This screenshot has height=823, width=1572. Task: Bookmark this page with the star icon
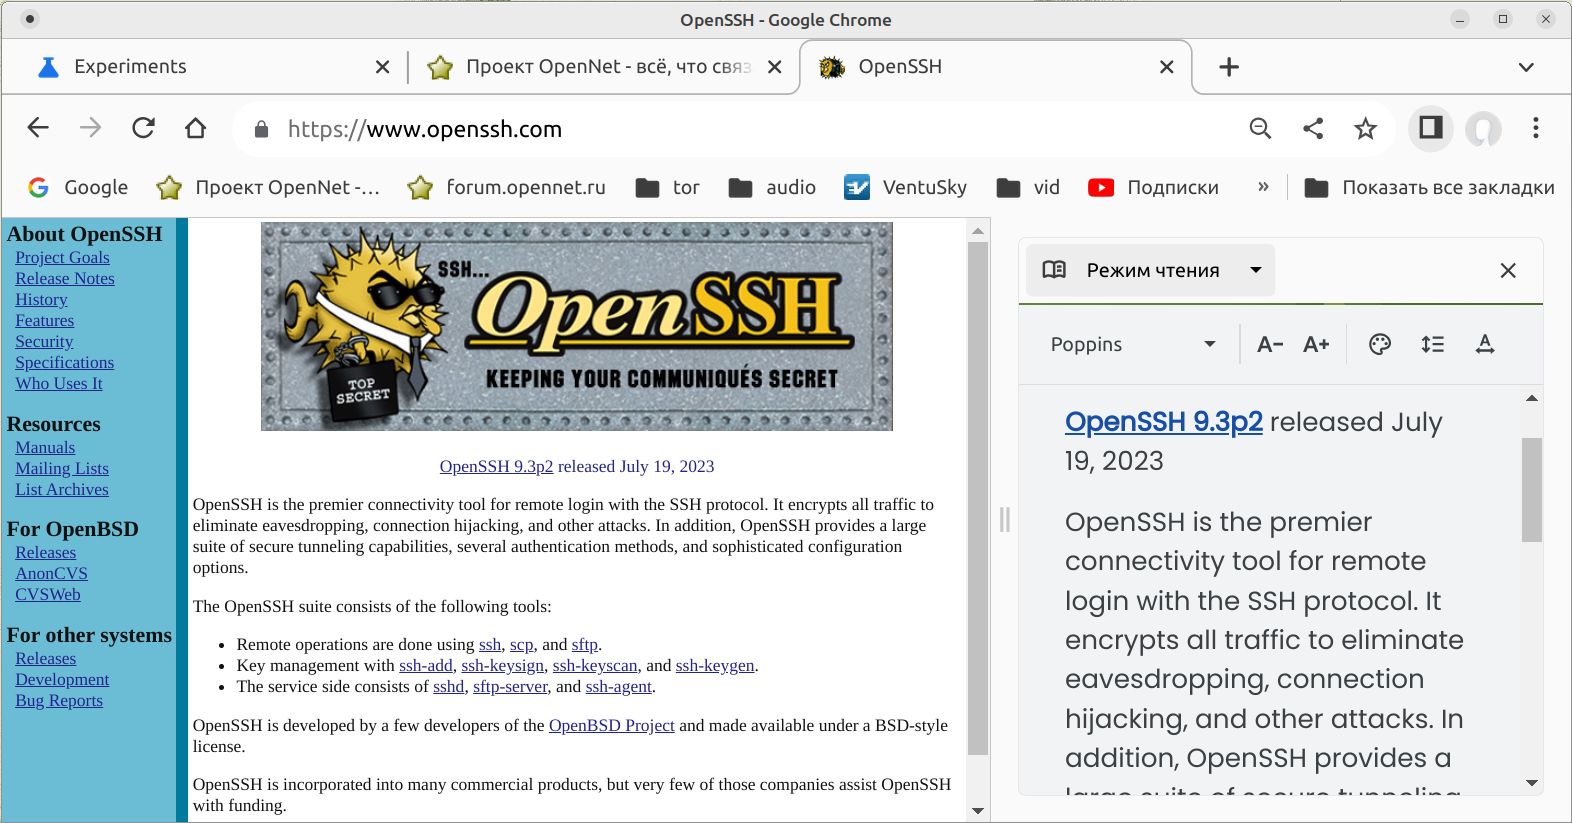1366,128
